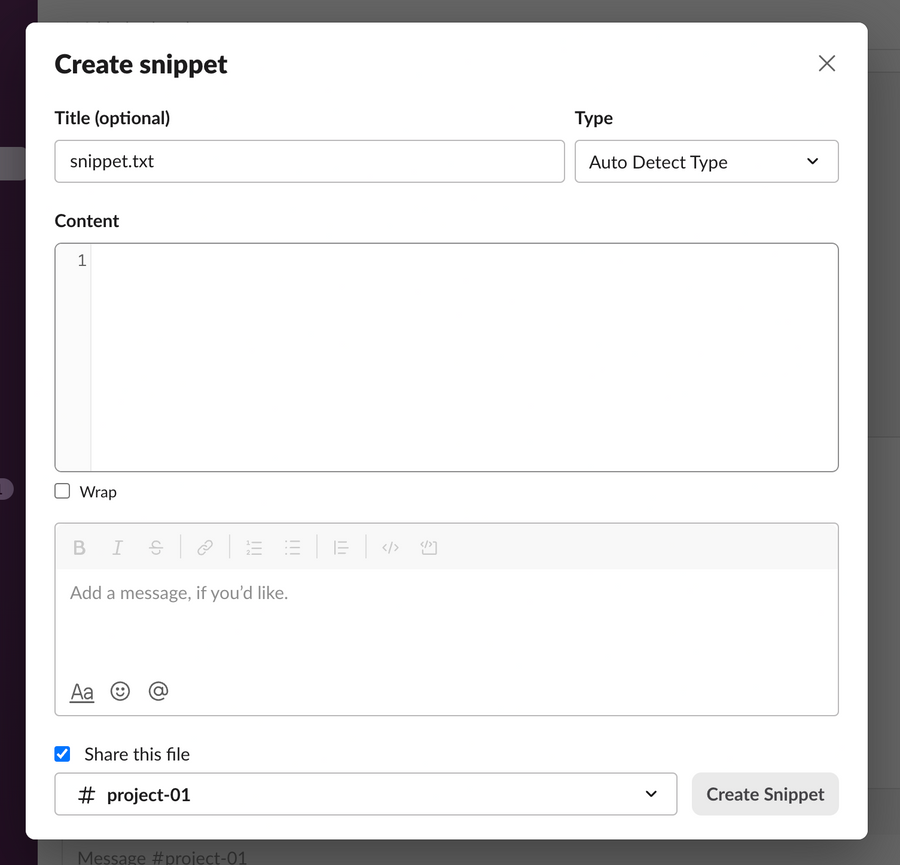The image size is (900, 865).
Task: Enable the Wrap checkbox
Action: pyautogui.click(x=61, y=491)
